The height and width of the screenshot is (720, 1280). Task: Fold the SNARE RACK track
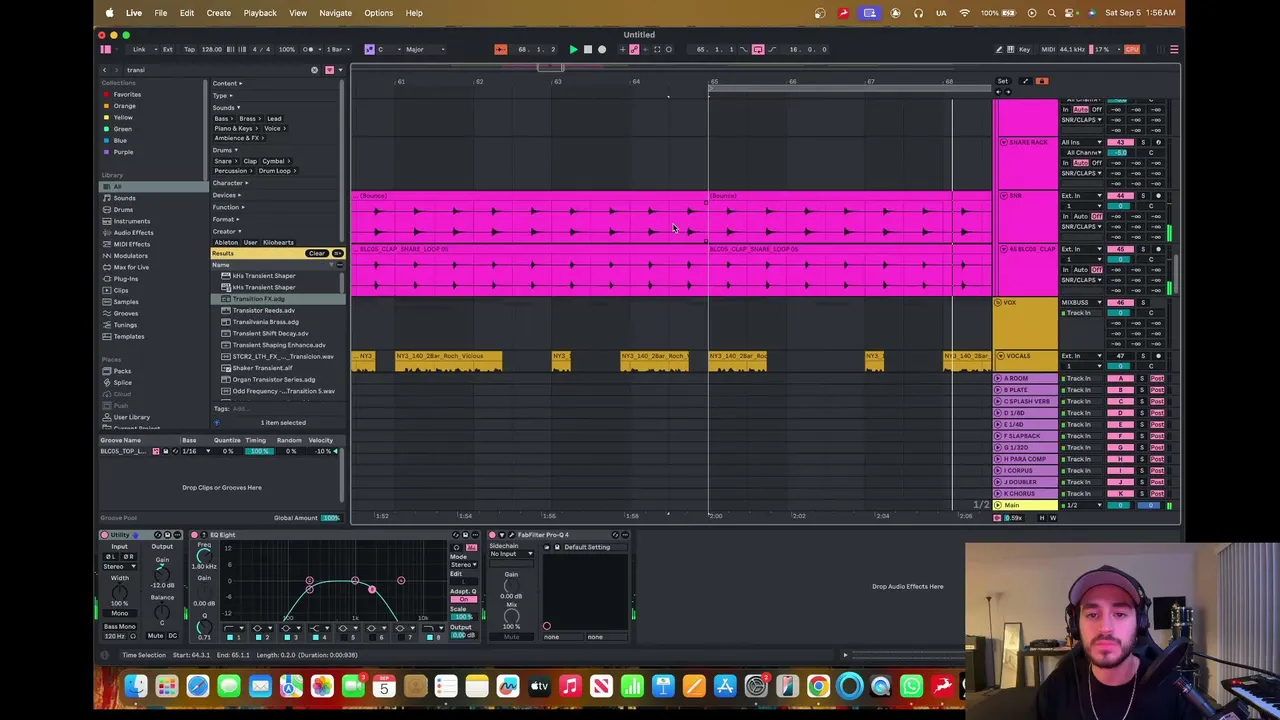pos(1003,142)
